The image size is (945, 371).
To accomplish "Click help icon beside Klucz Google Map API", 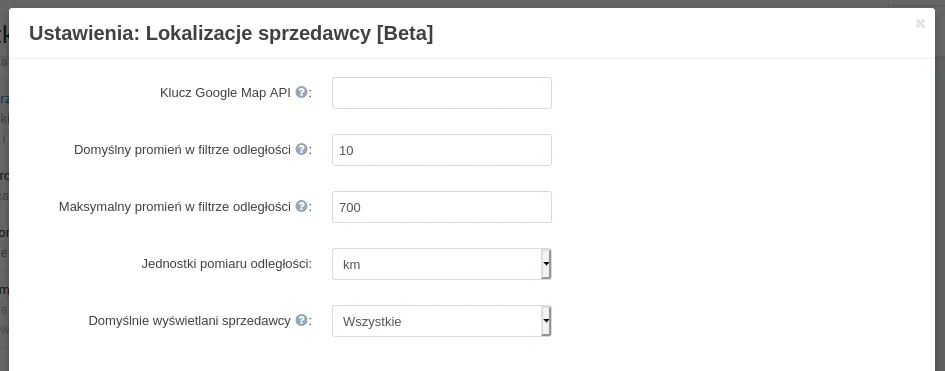I will coord(301,92).
